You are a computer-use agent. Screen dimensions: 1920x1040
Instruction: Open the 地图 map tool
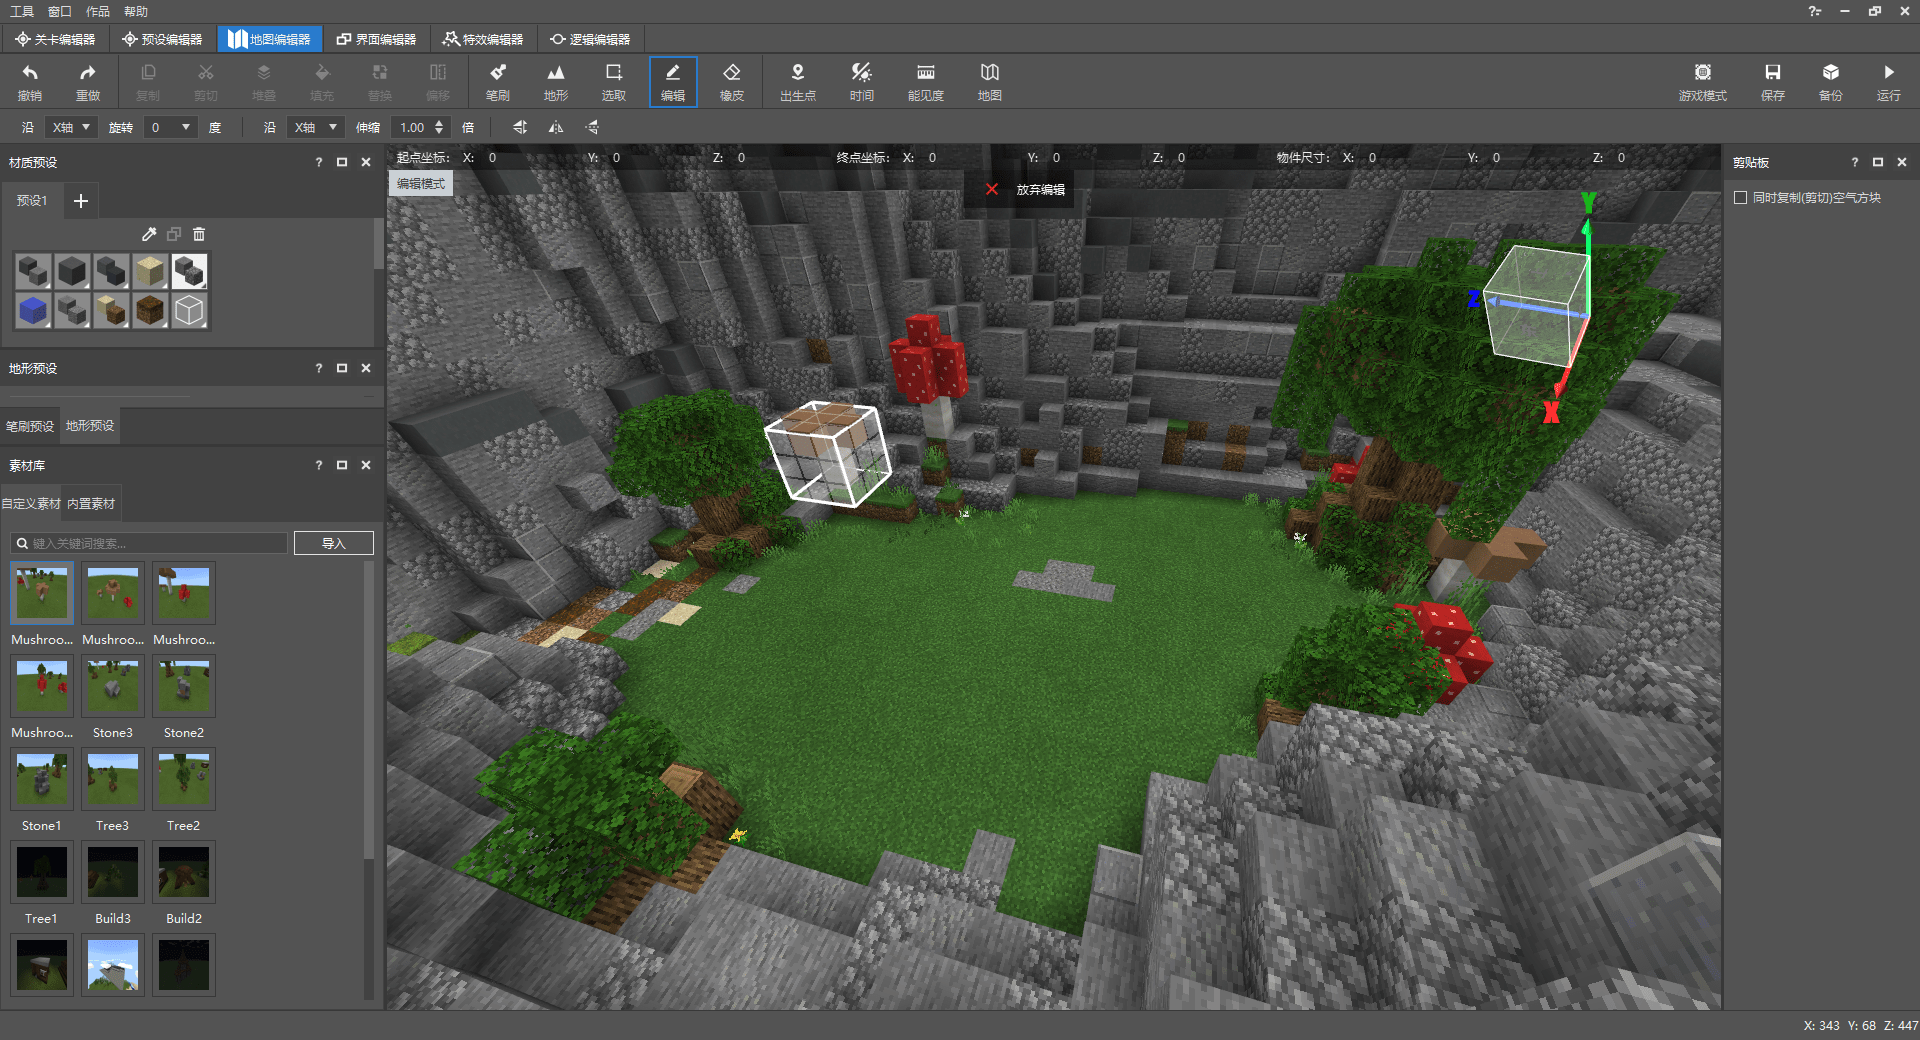pyautogui.click(x=989, y=82)
